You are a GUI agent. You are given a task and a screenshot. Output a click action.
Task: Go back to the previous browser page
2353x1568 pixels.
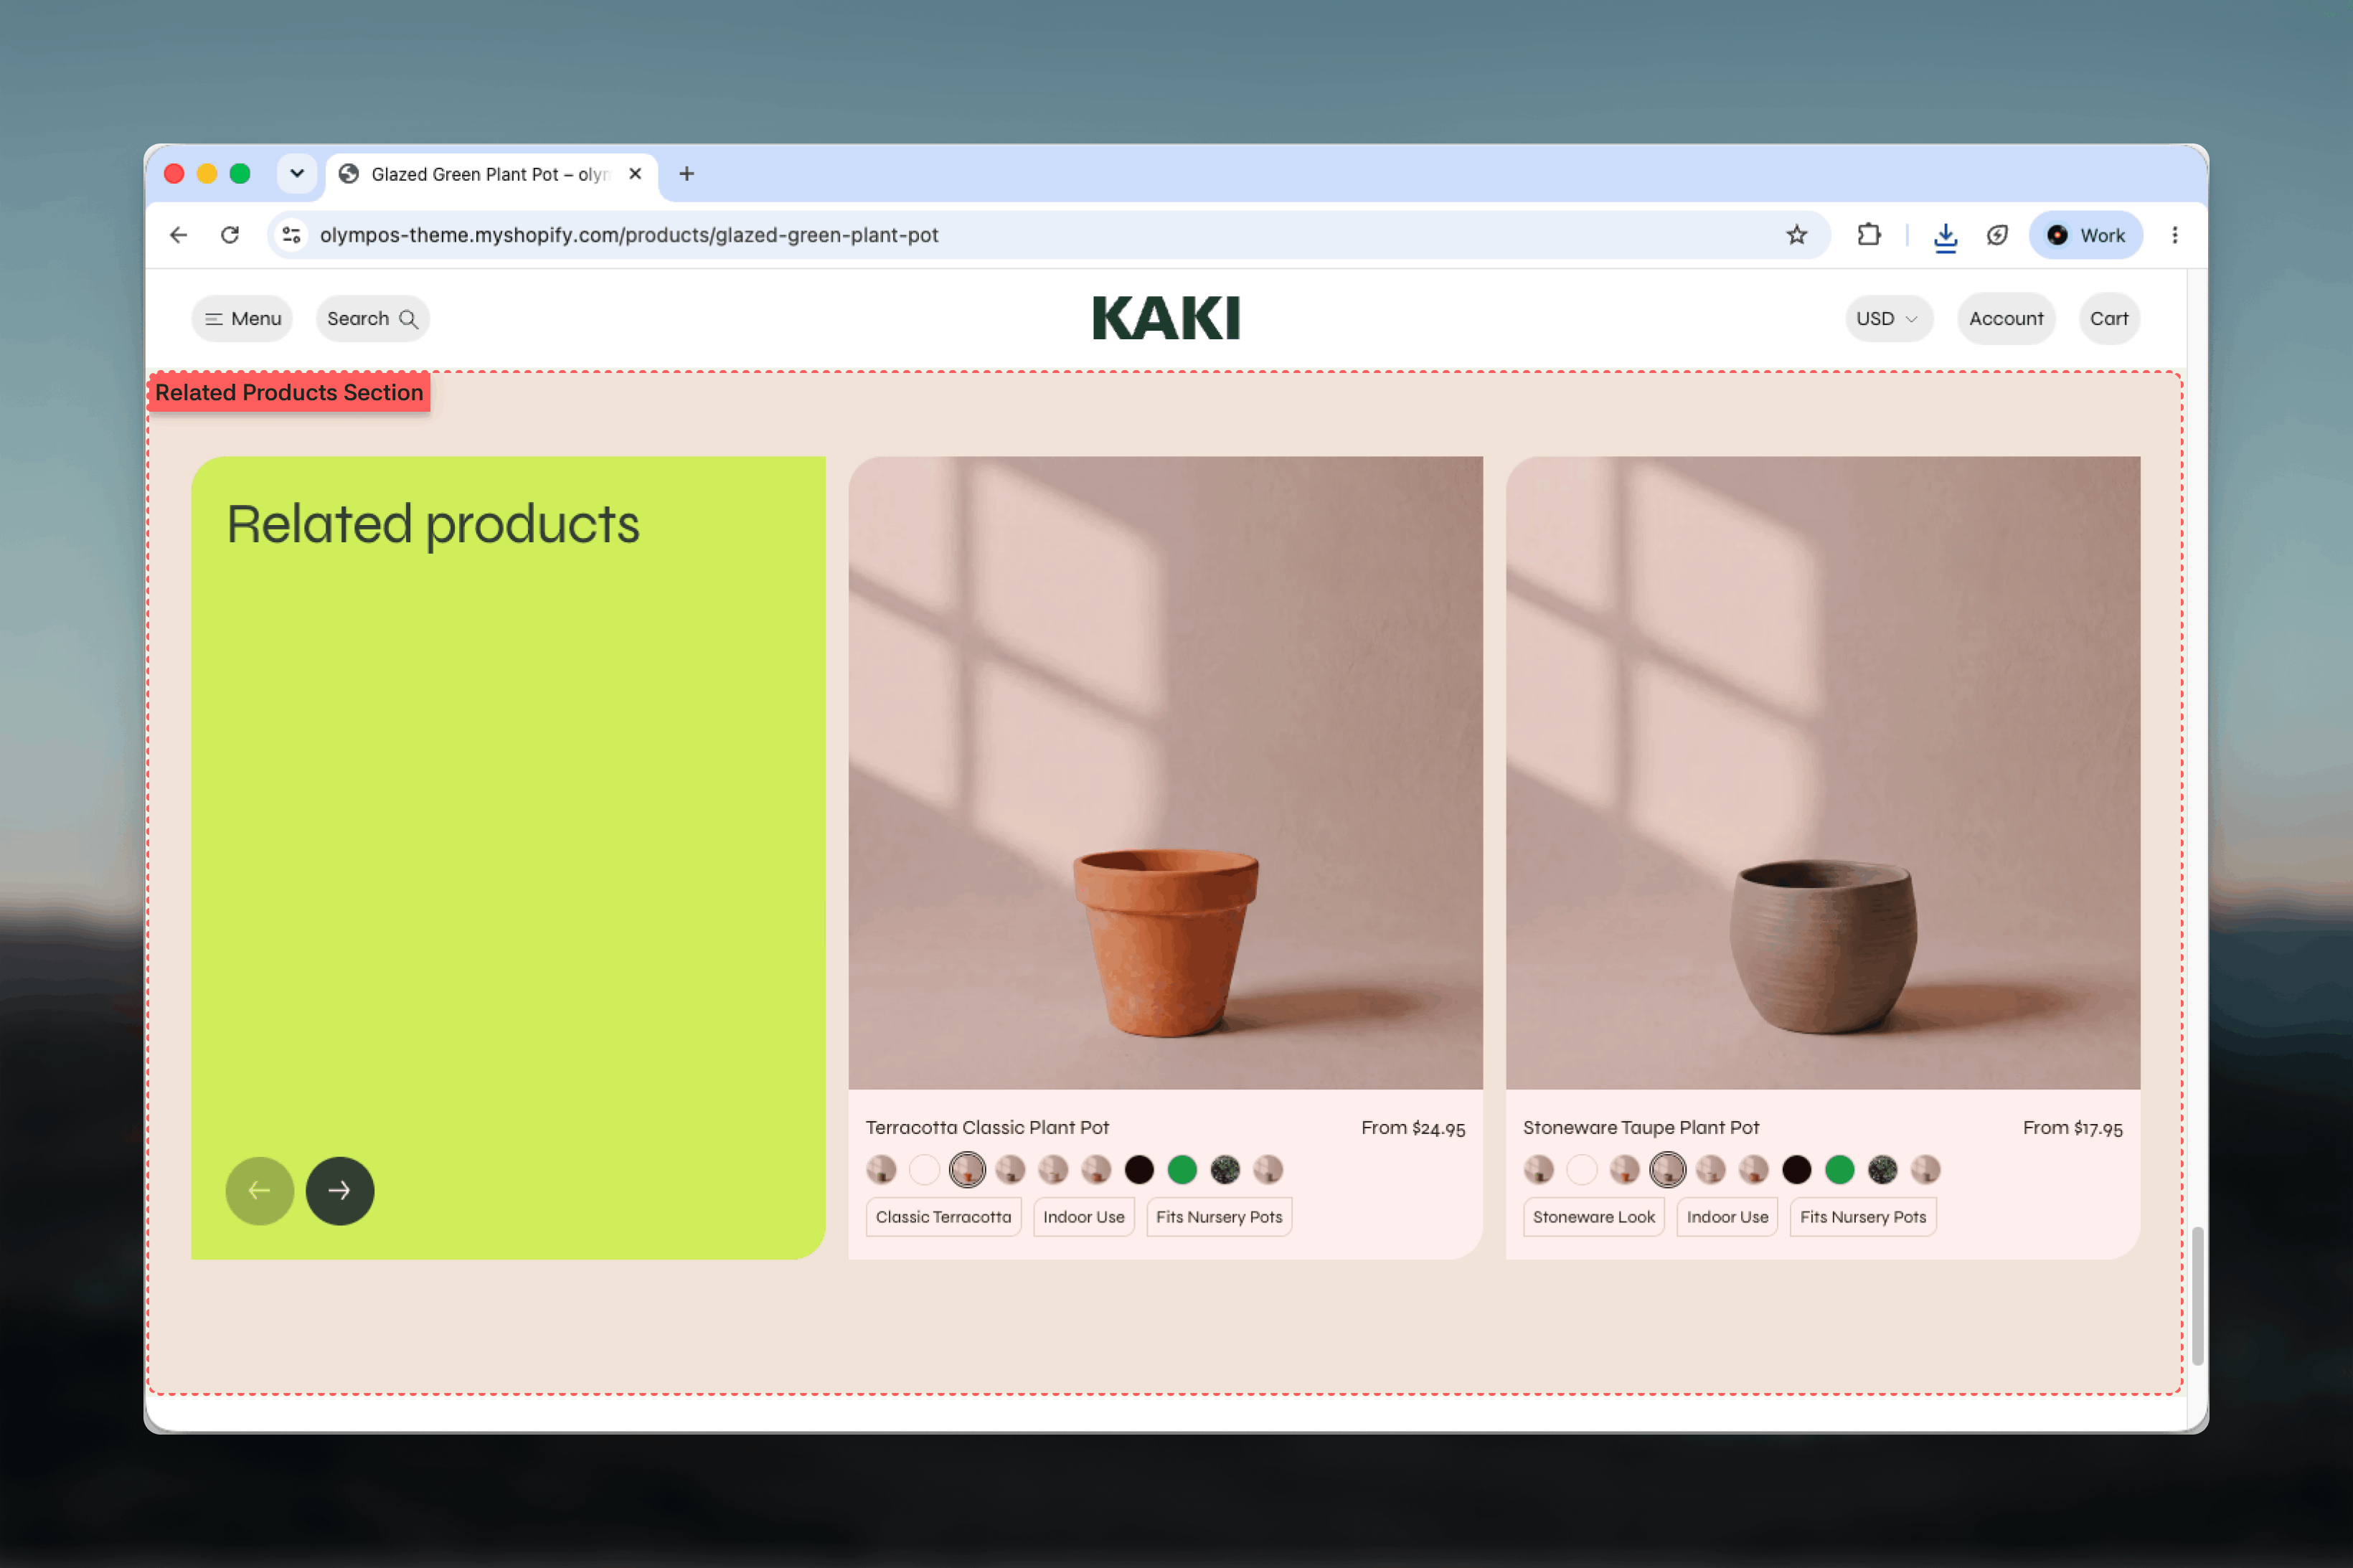pos(179,235)
